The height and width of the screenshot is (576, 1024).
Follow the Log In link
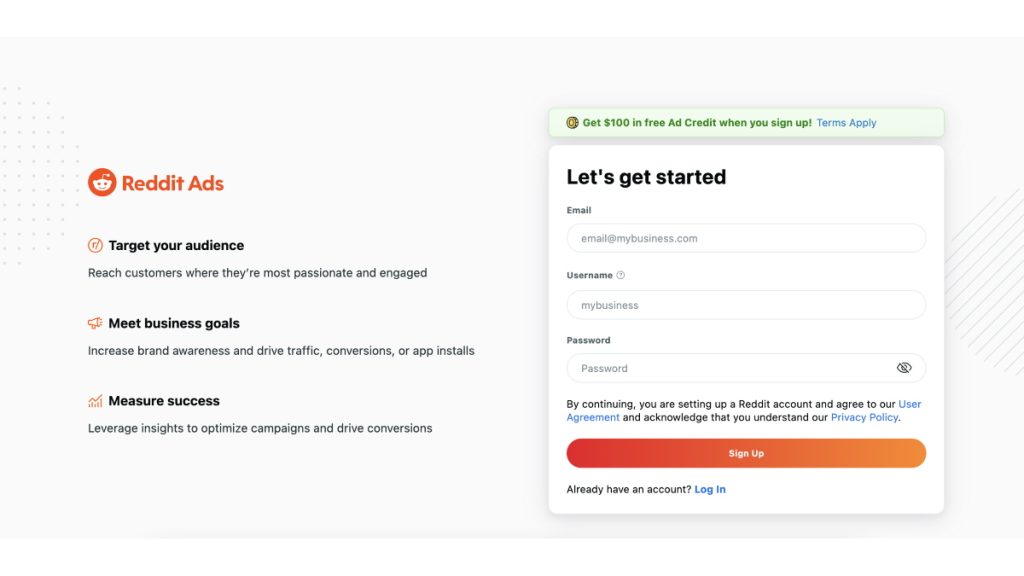(710, 489)
